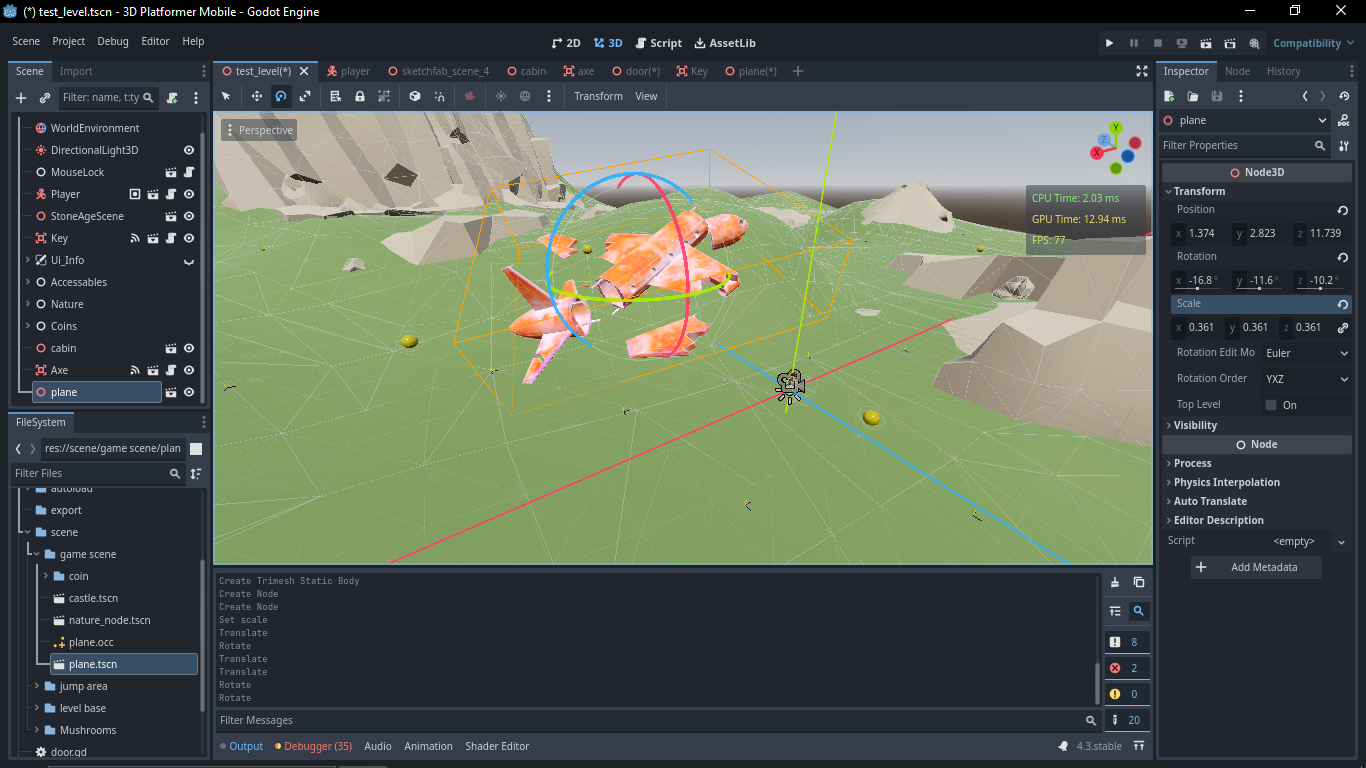Toggle visibility of the cabin node

point(189,348)
